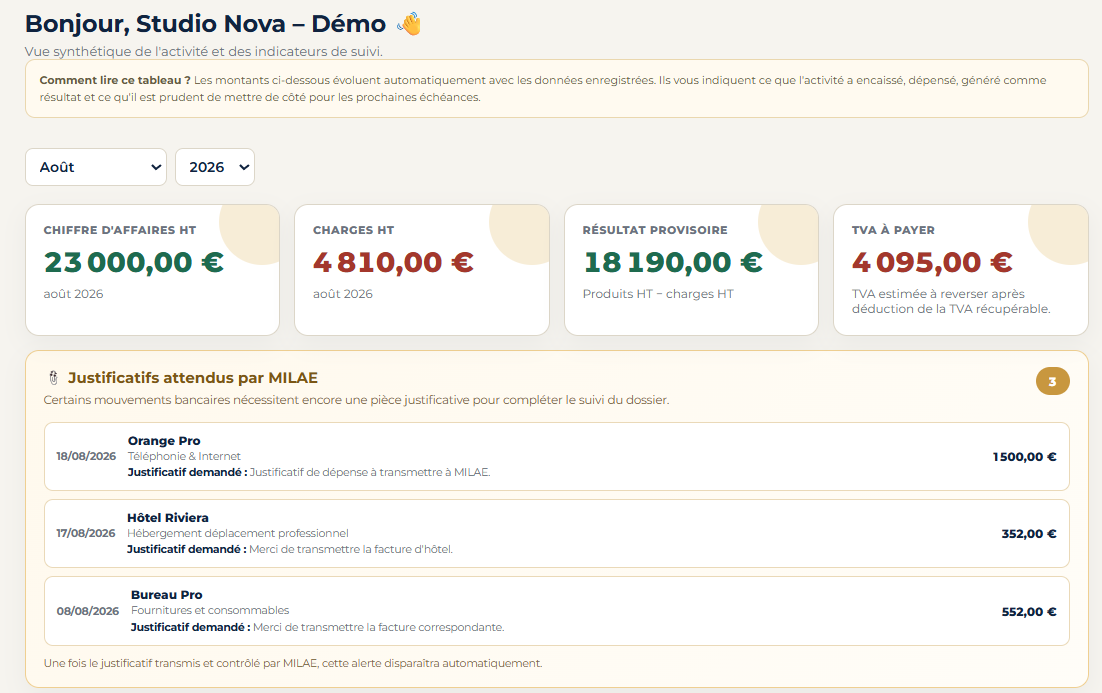Click the date 18/08/2026
This screenshot has height=693, width=1102.
pyautogui.click(x=86, y=456)
